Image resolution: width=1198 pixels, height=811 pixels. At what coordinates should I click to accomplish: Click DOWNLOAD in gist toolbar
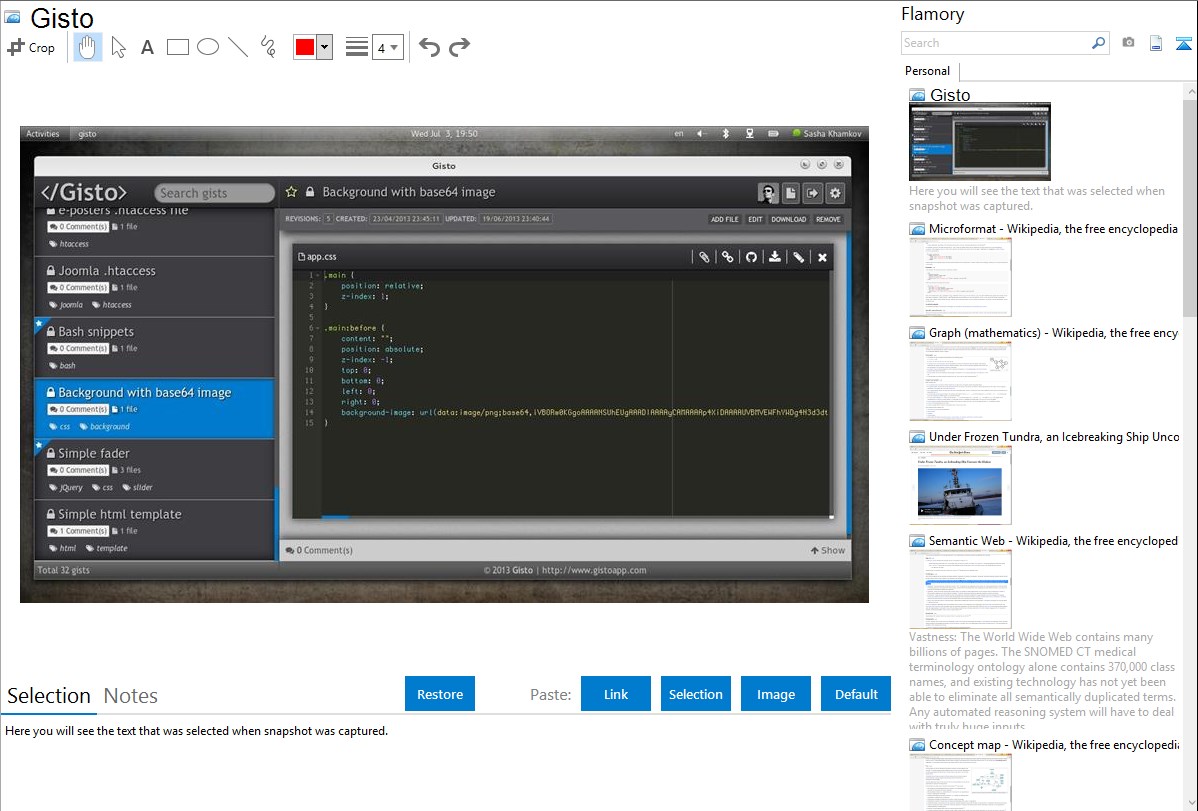[788, 219]
